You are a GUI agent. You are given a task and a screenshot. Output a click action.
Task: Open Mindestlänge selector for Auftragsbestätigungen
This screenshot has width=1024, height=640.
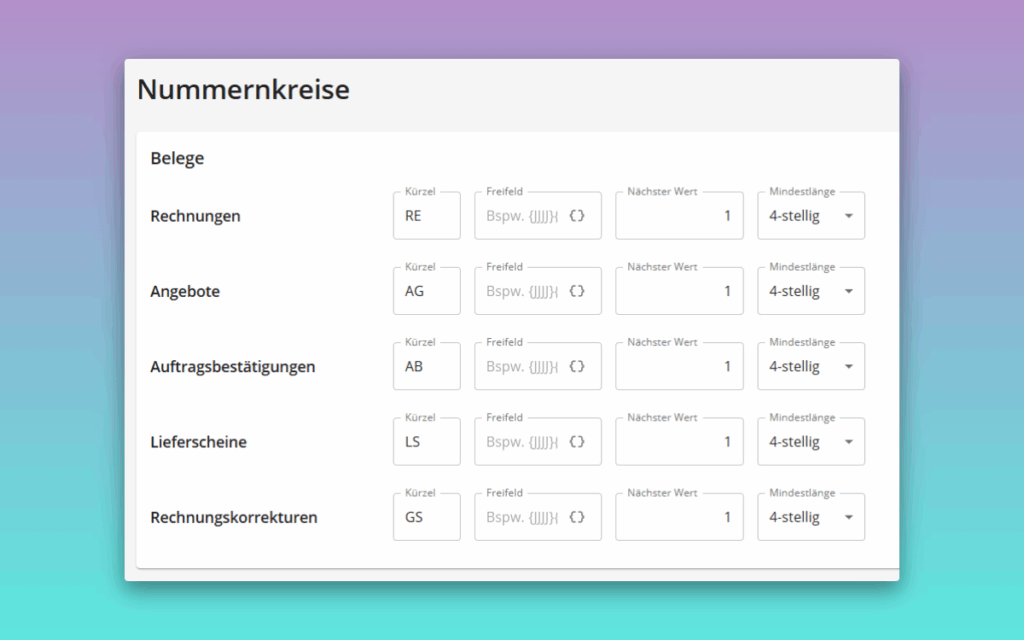point(810,367)
